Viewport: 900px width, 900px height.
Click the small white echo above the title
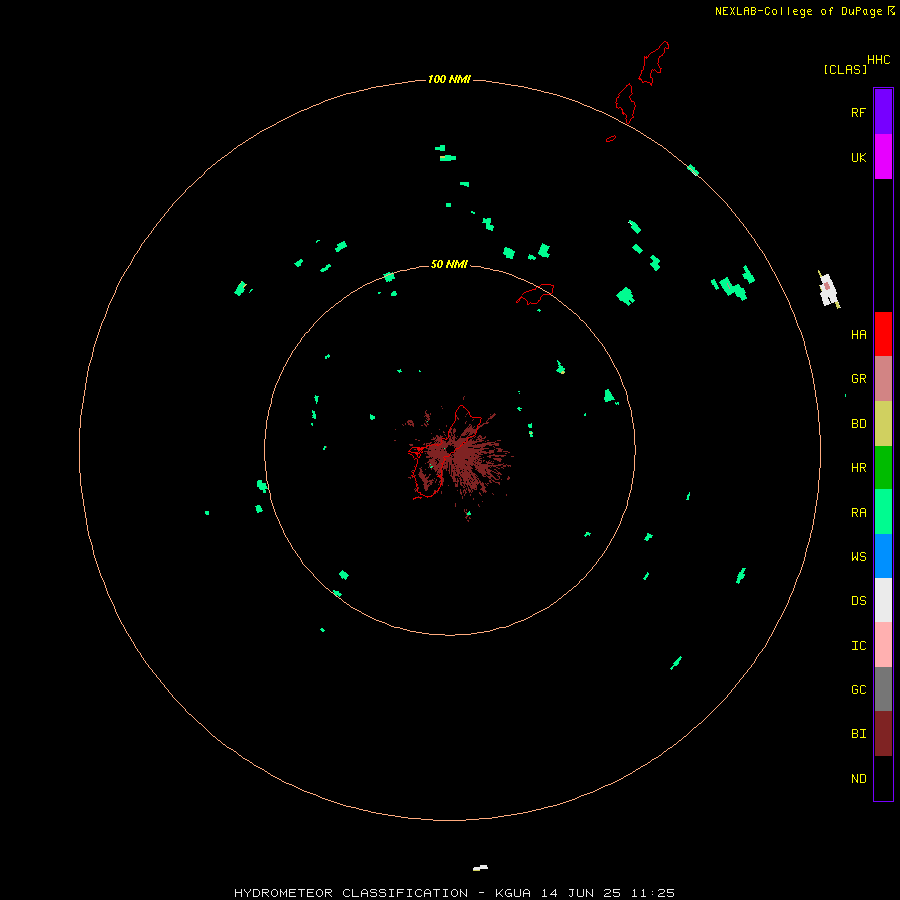click(480, 868)
